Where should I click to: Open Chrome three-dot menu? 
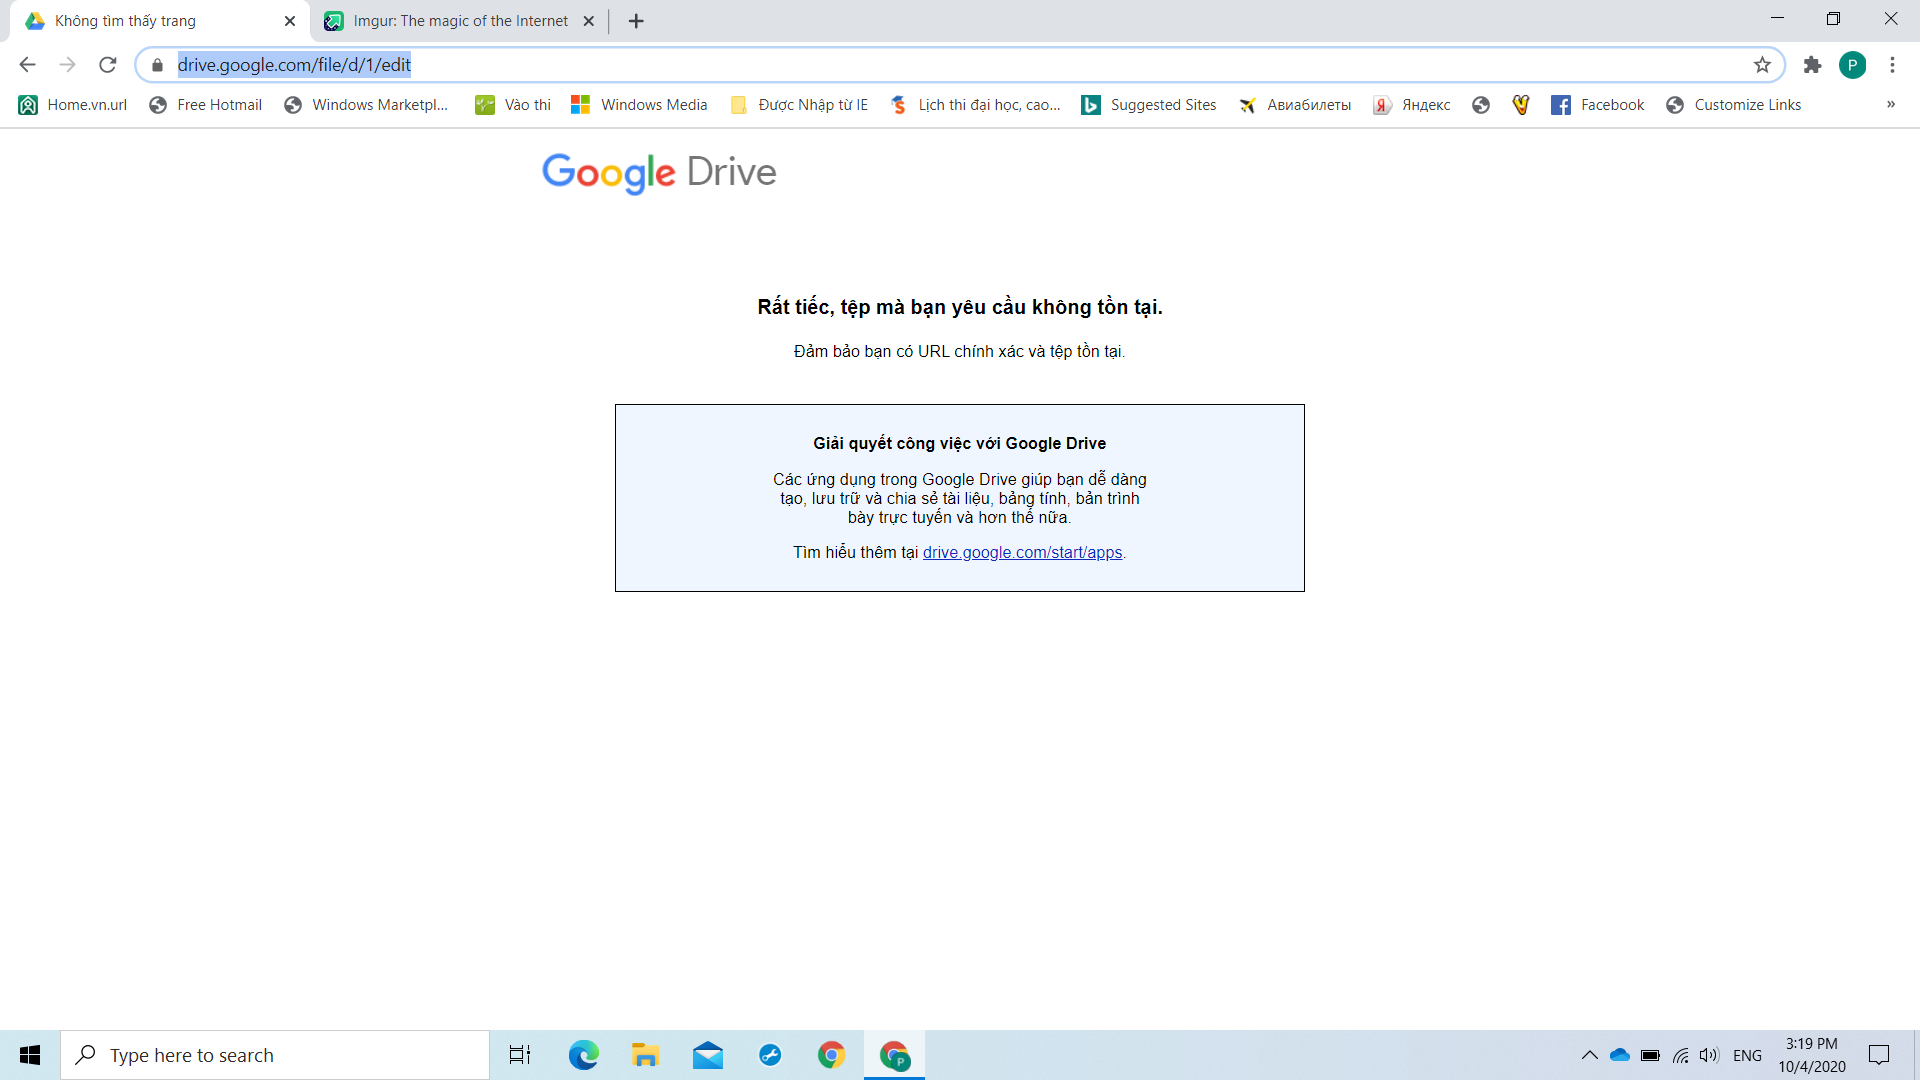pyautogui.click(x=1892, y=65)
